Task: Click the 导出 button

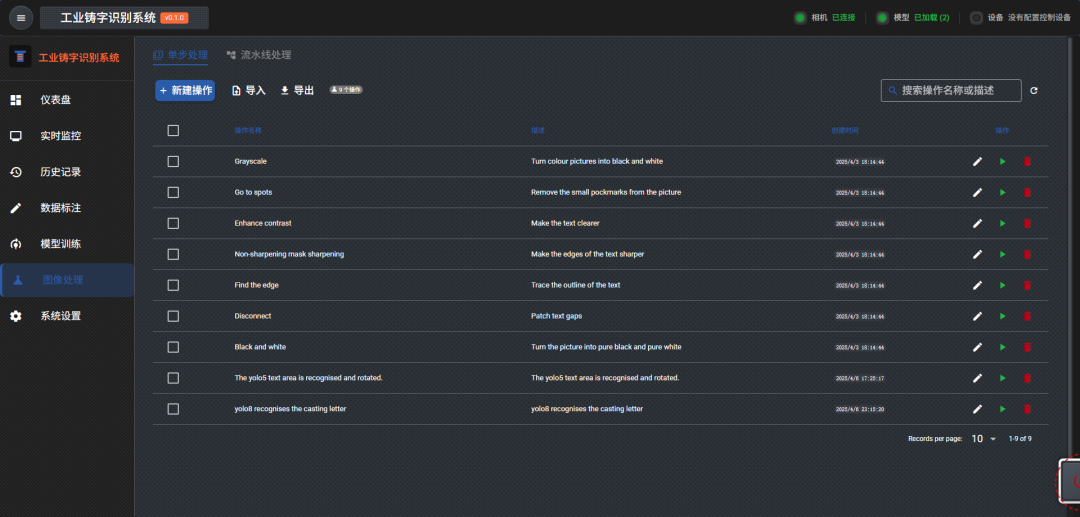Action: pos(297,90)
